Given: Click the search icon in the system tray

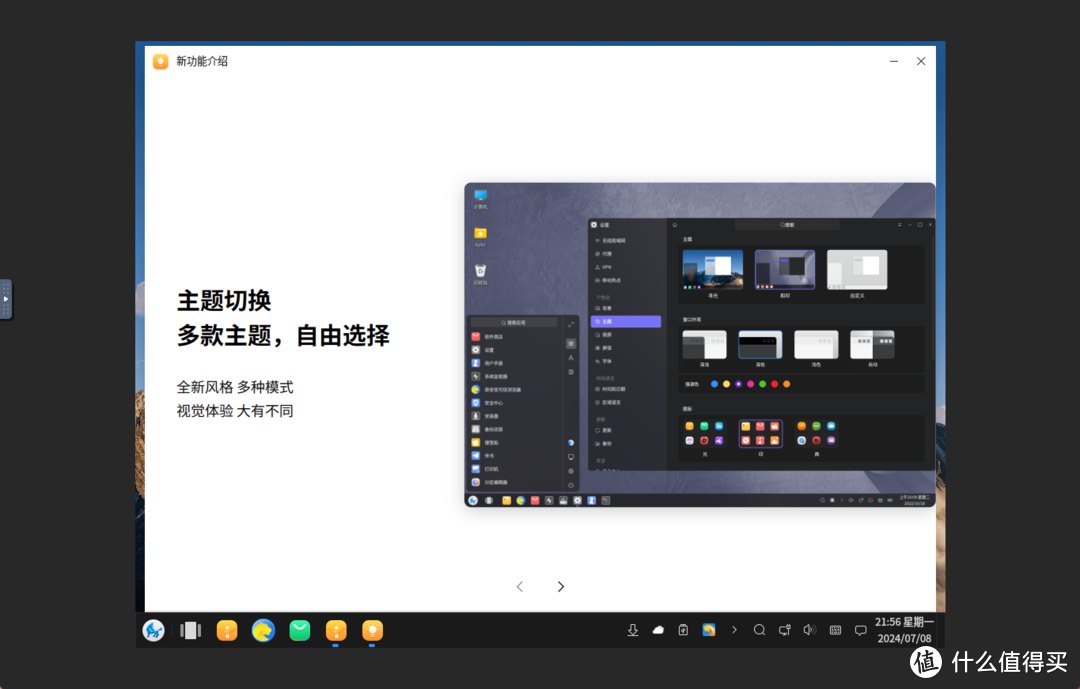Looking at the screenshot, I should coord(760,630).
